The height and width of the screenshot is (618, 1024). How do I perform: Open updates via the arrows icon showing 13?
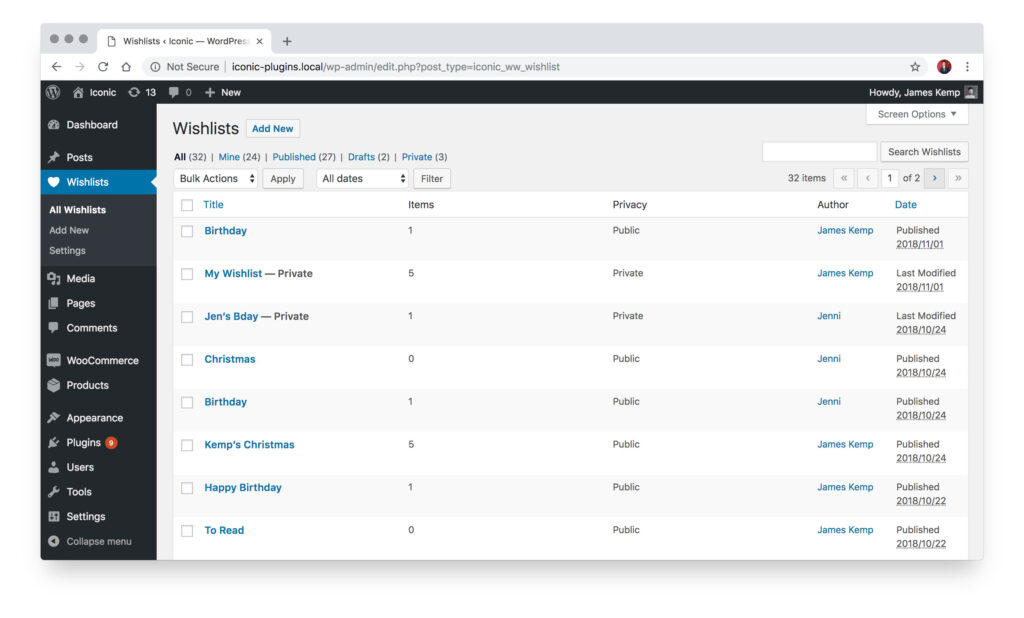coord(133,92)
